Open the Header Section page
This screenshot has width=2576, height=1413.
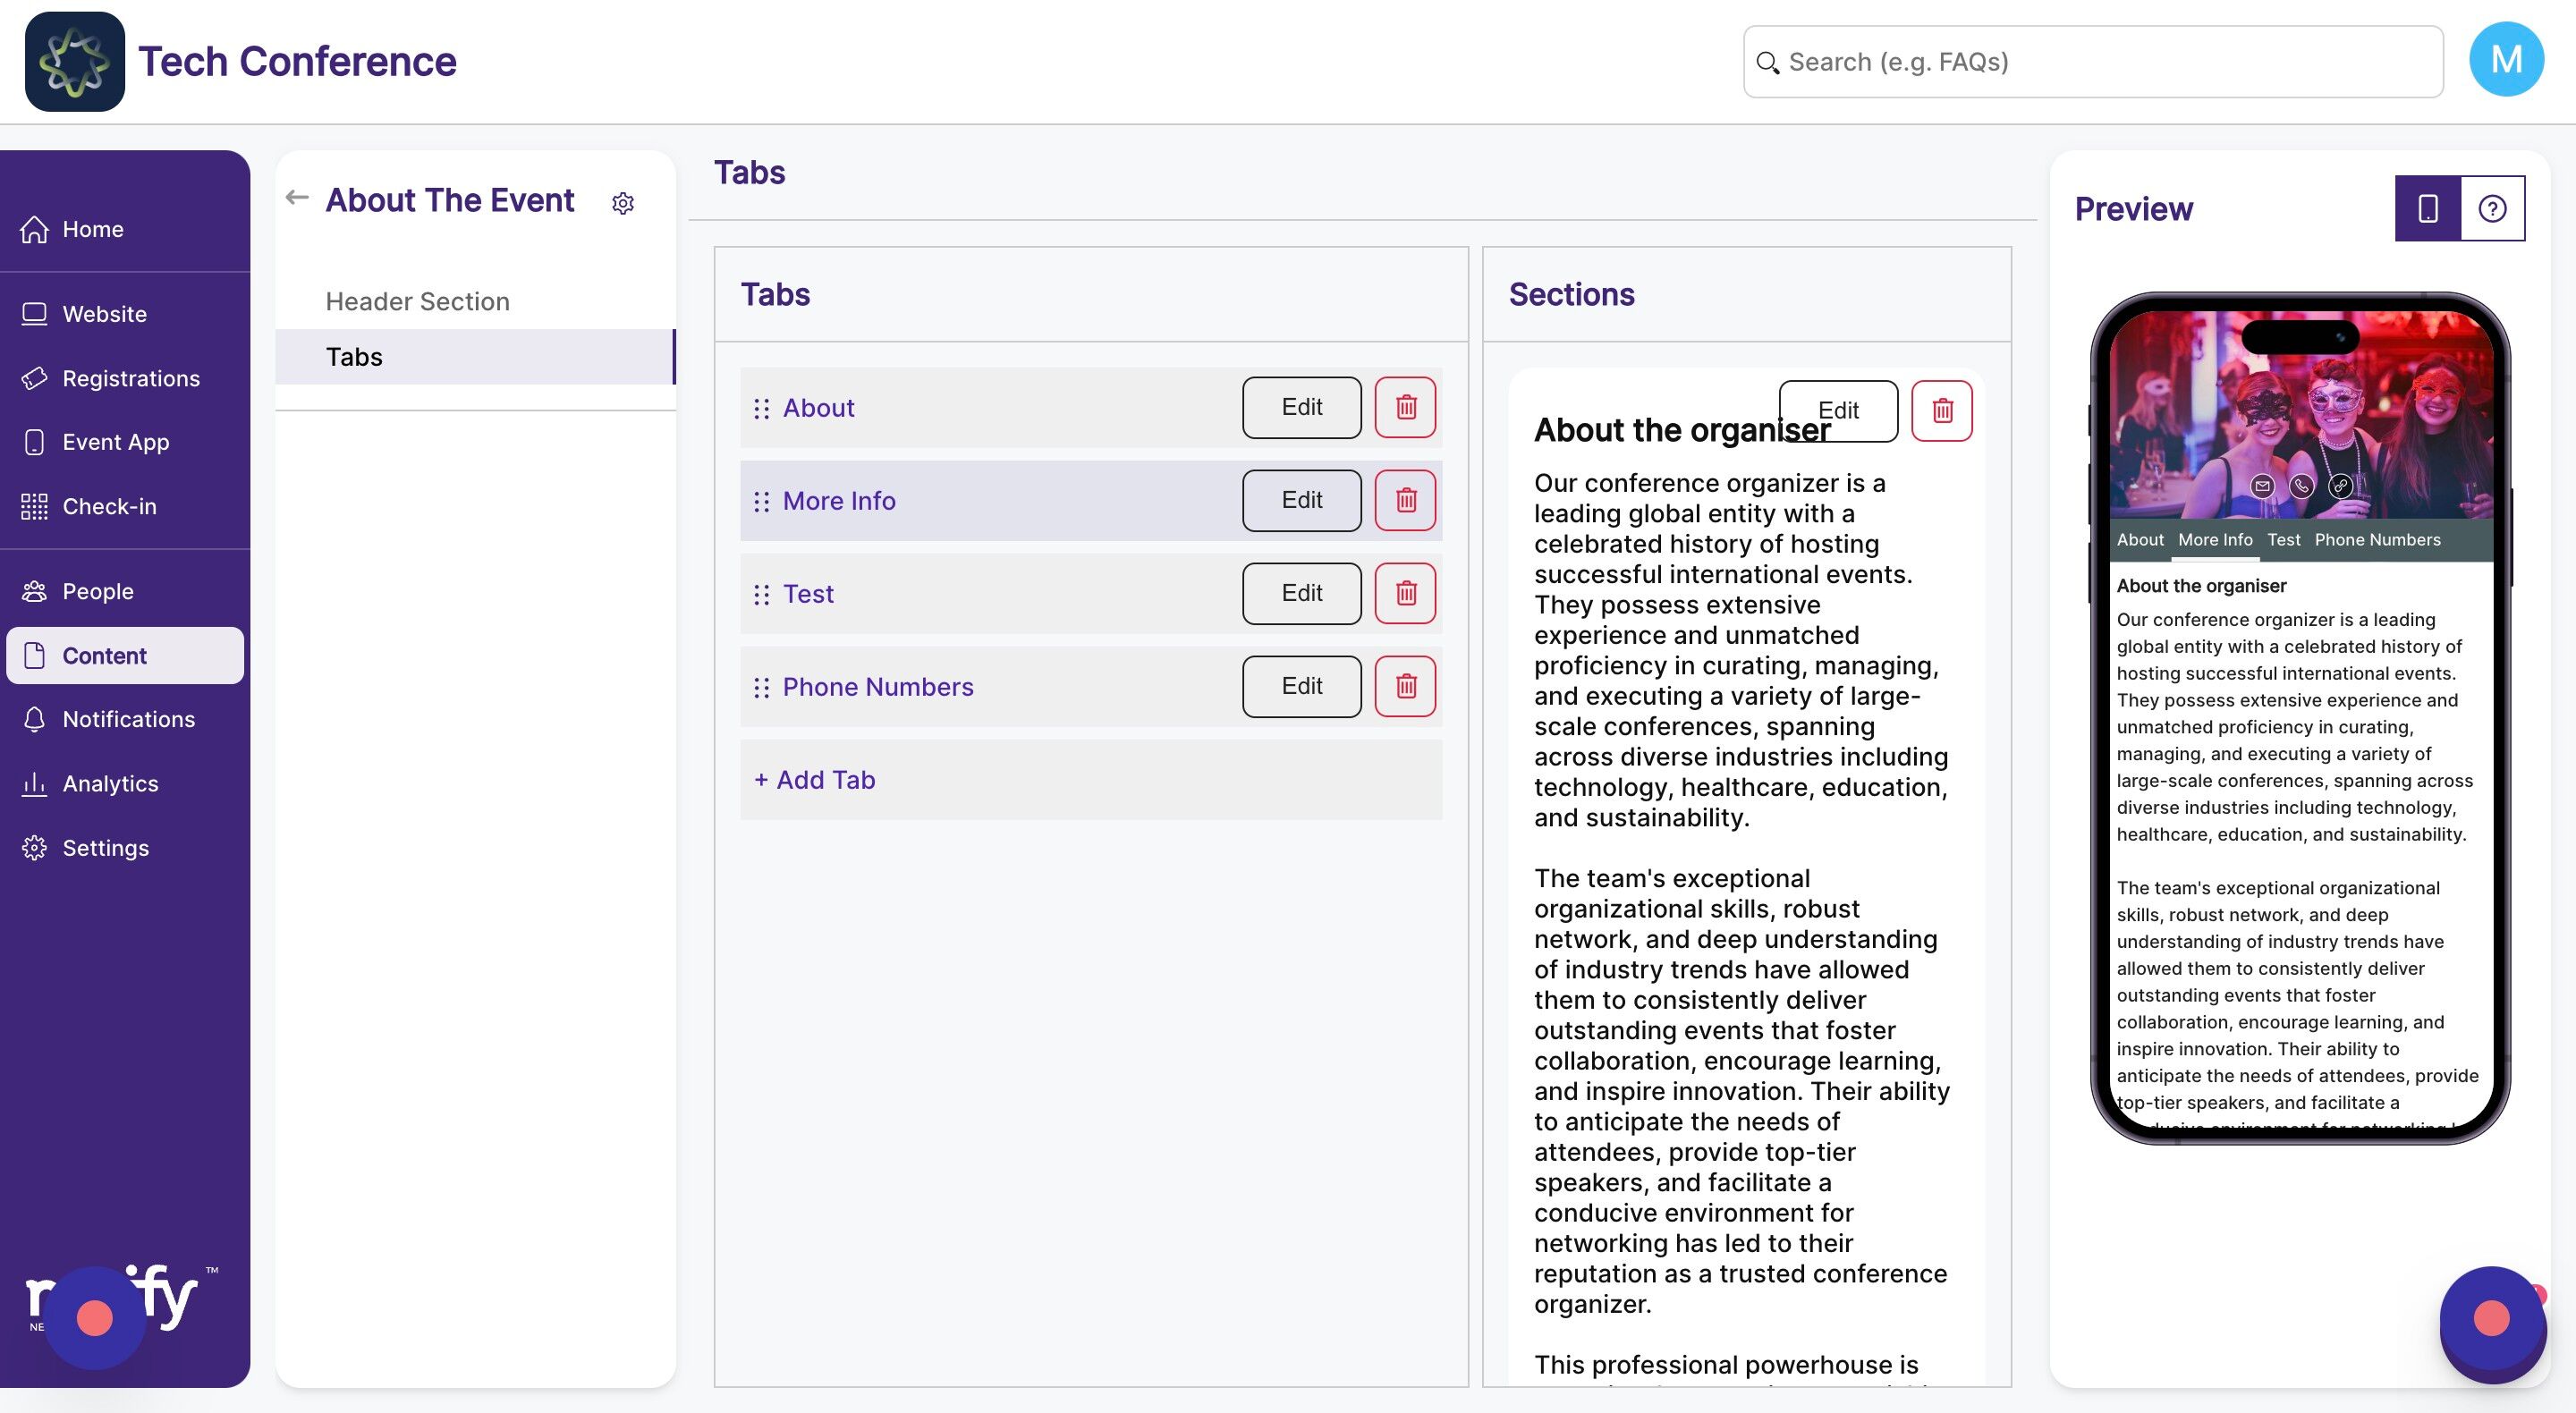(417, 301)
